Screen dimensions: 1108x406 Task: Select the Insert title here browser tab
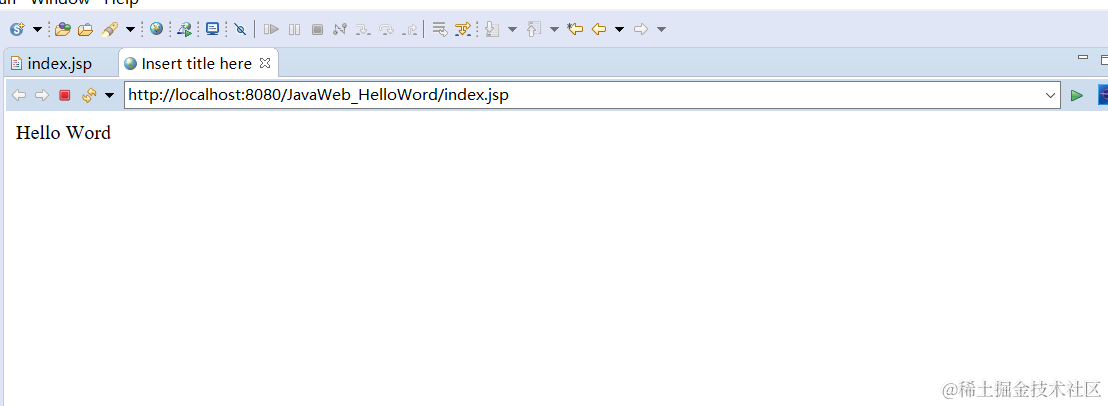point(196,64)
